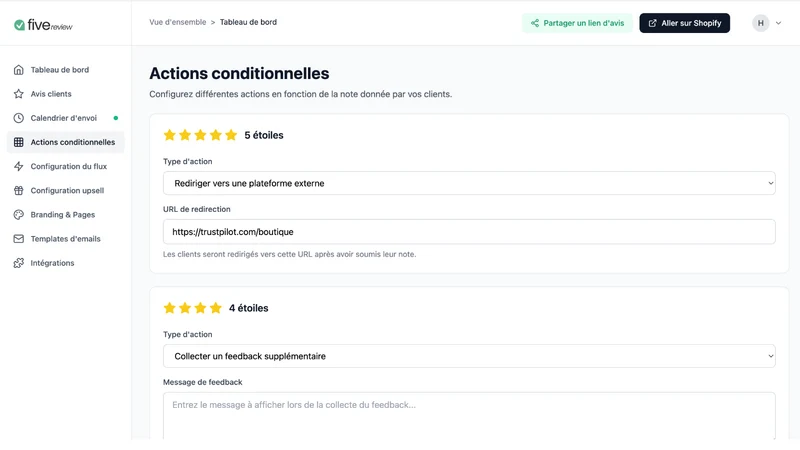Click the Actions conditionnelles page heading

tap(239, 73)
